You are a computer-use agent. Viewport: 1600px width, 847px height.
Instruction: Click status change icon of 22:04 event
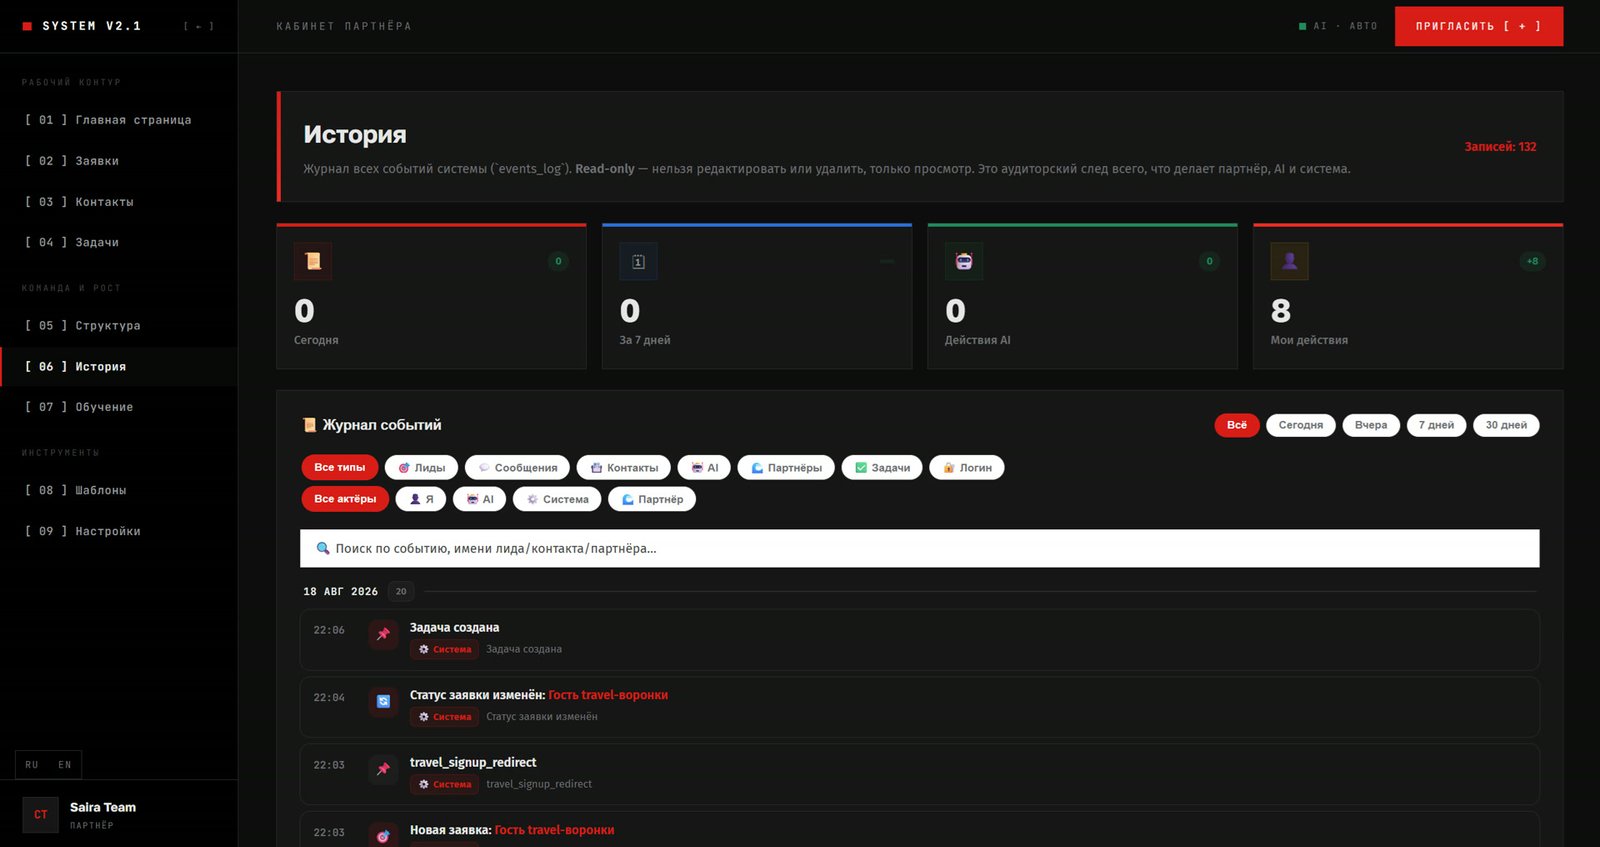(383, 701)
